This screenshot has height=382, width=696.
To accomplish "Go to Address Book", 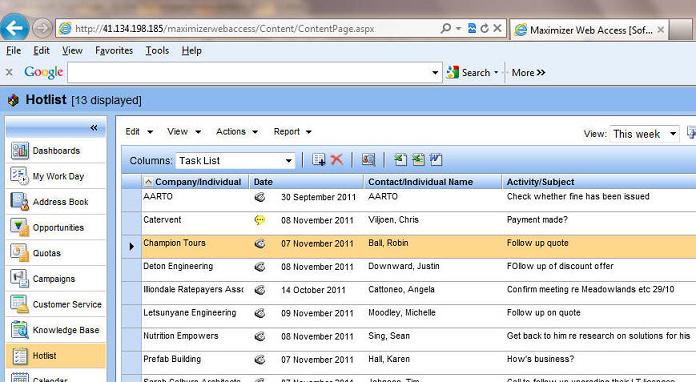I will [55, 202].
